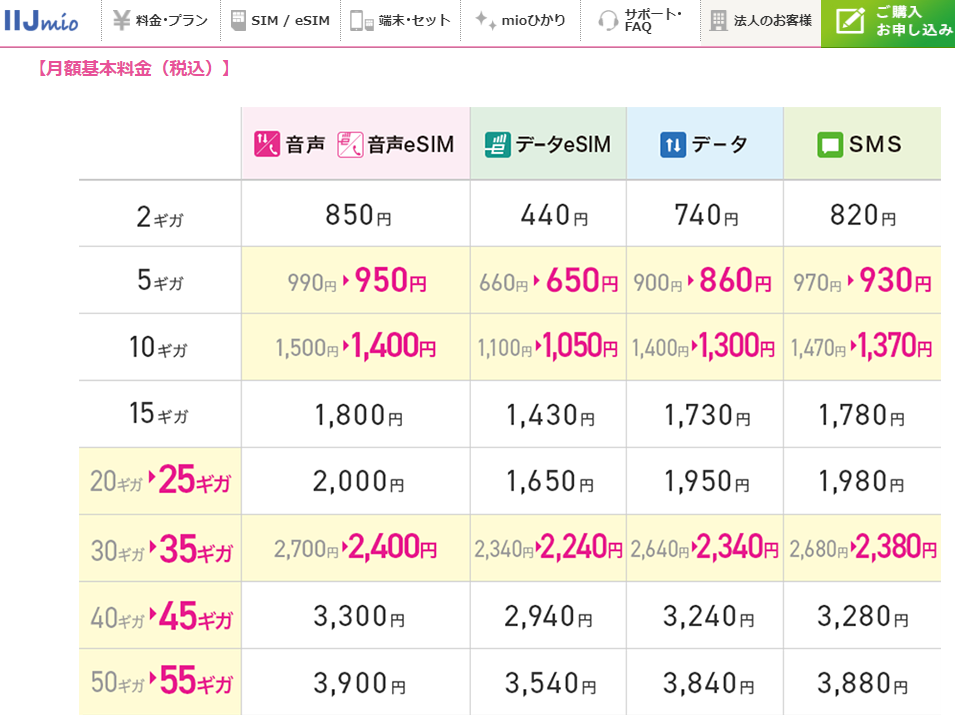Click the blue データ arrows icon
Screen dimensions: 955x715
click(673, 144)
